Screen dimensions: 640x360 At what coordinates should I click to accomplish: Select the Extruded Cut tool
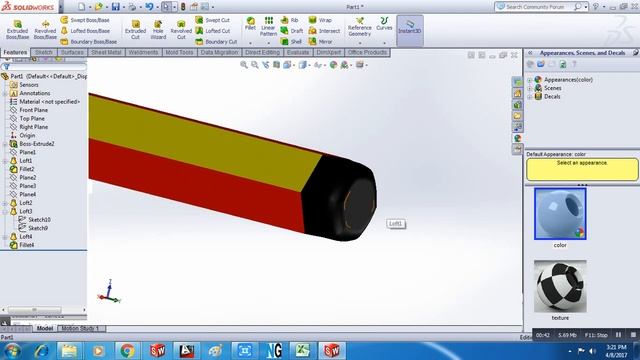[x=136, y=29]
